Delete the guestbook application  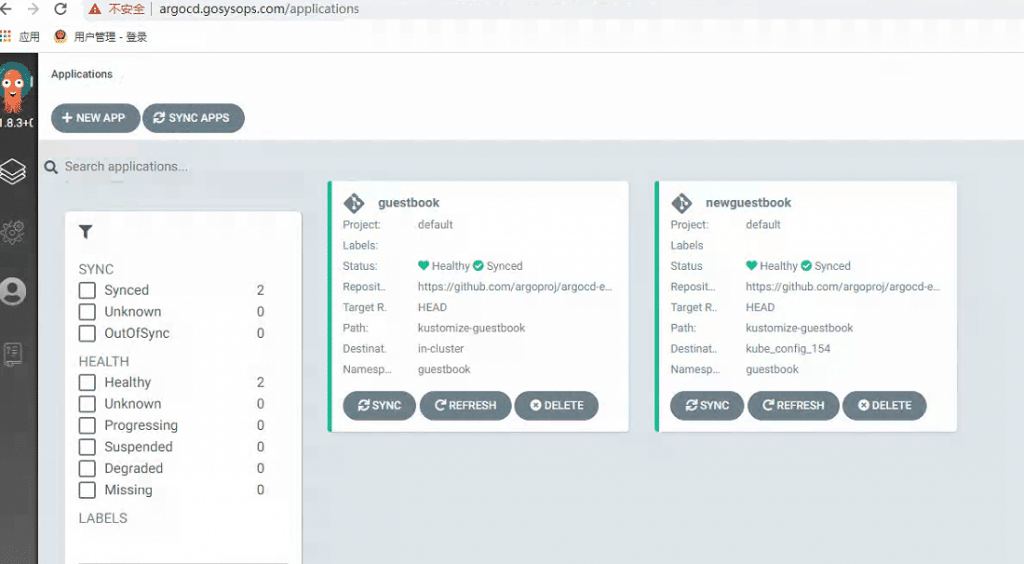(556, 405)
